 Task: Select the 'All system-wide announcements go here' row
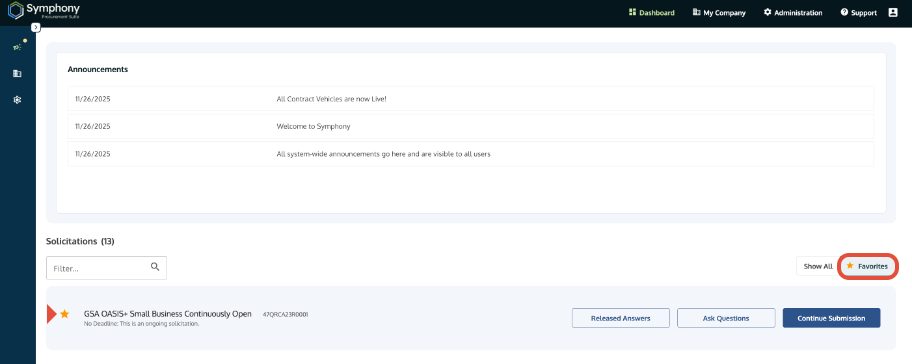coord(471,154)
